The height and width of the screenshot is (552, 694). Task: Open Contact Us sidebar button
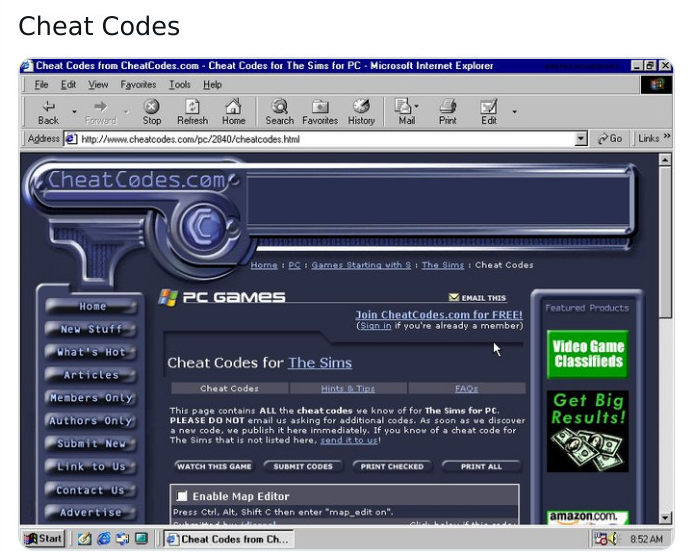[x=91, y=490]
